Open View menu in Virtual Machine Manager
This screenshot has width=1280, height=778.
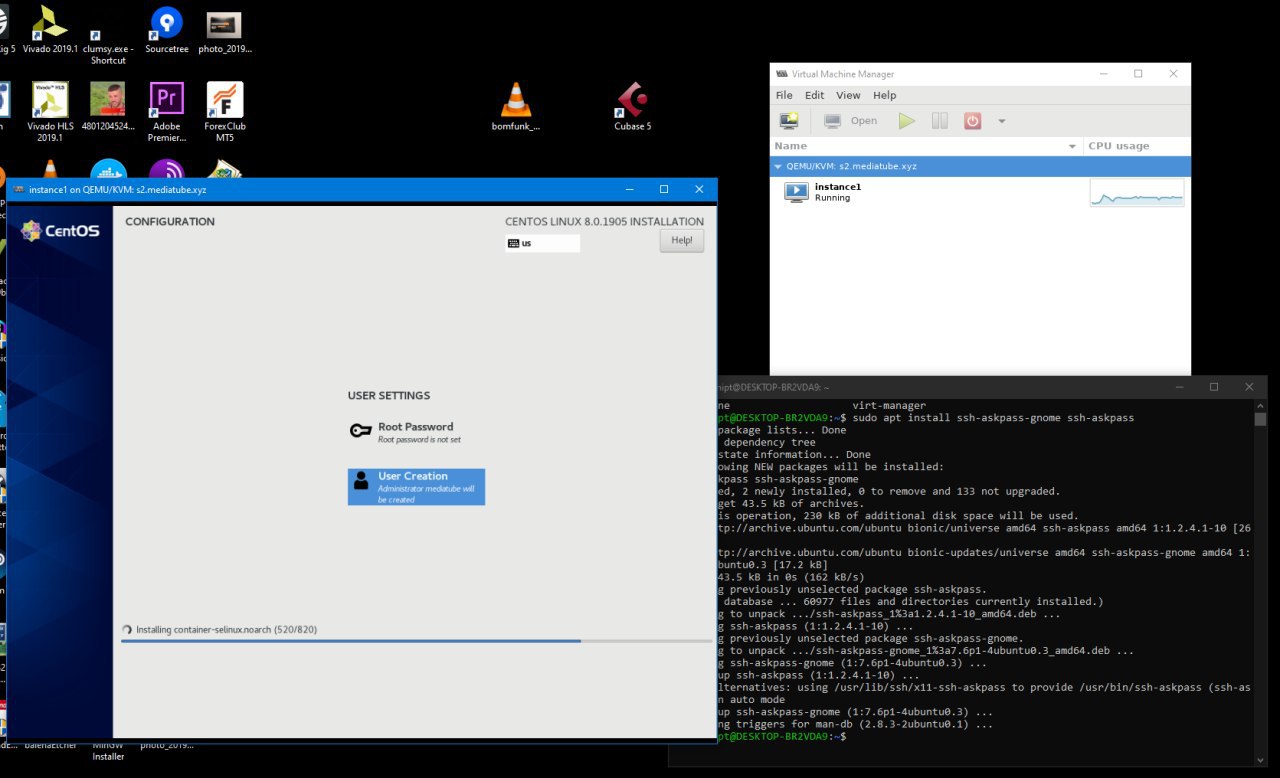(x=848, y=95)
